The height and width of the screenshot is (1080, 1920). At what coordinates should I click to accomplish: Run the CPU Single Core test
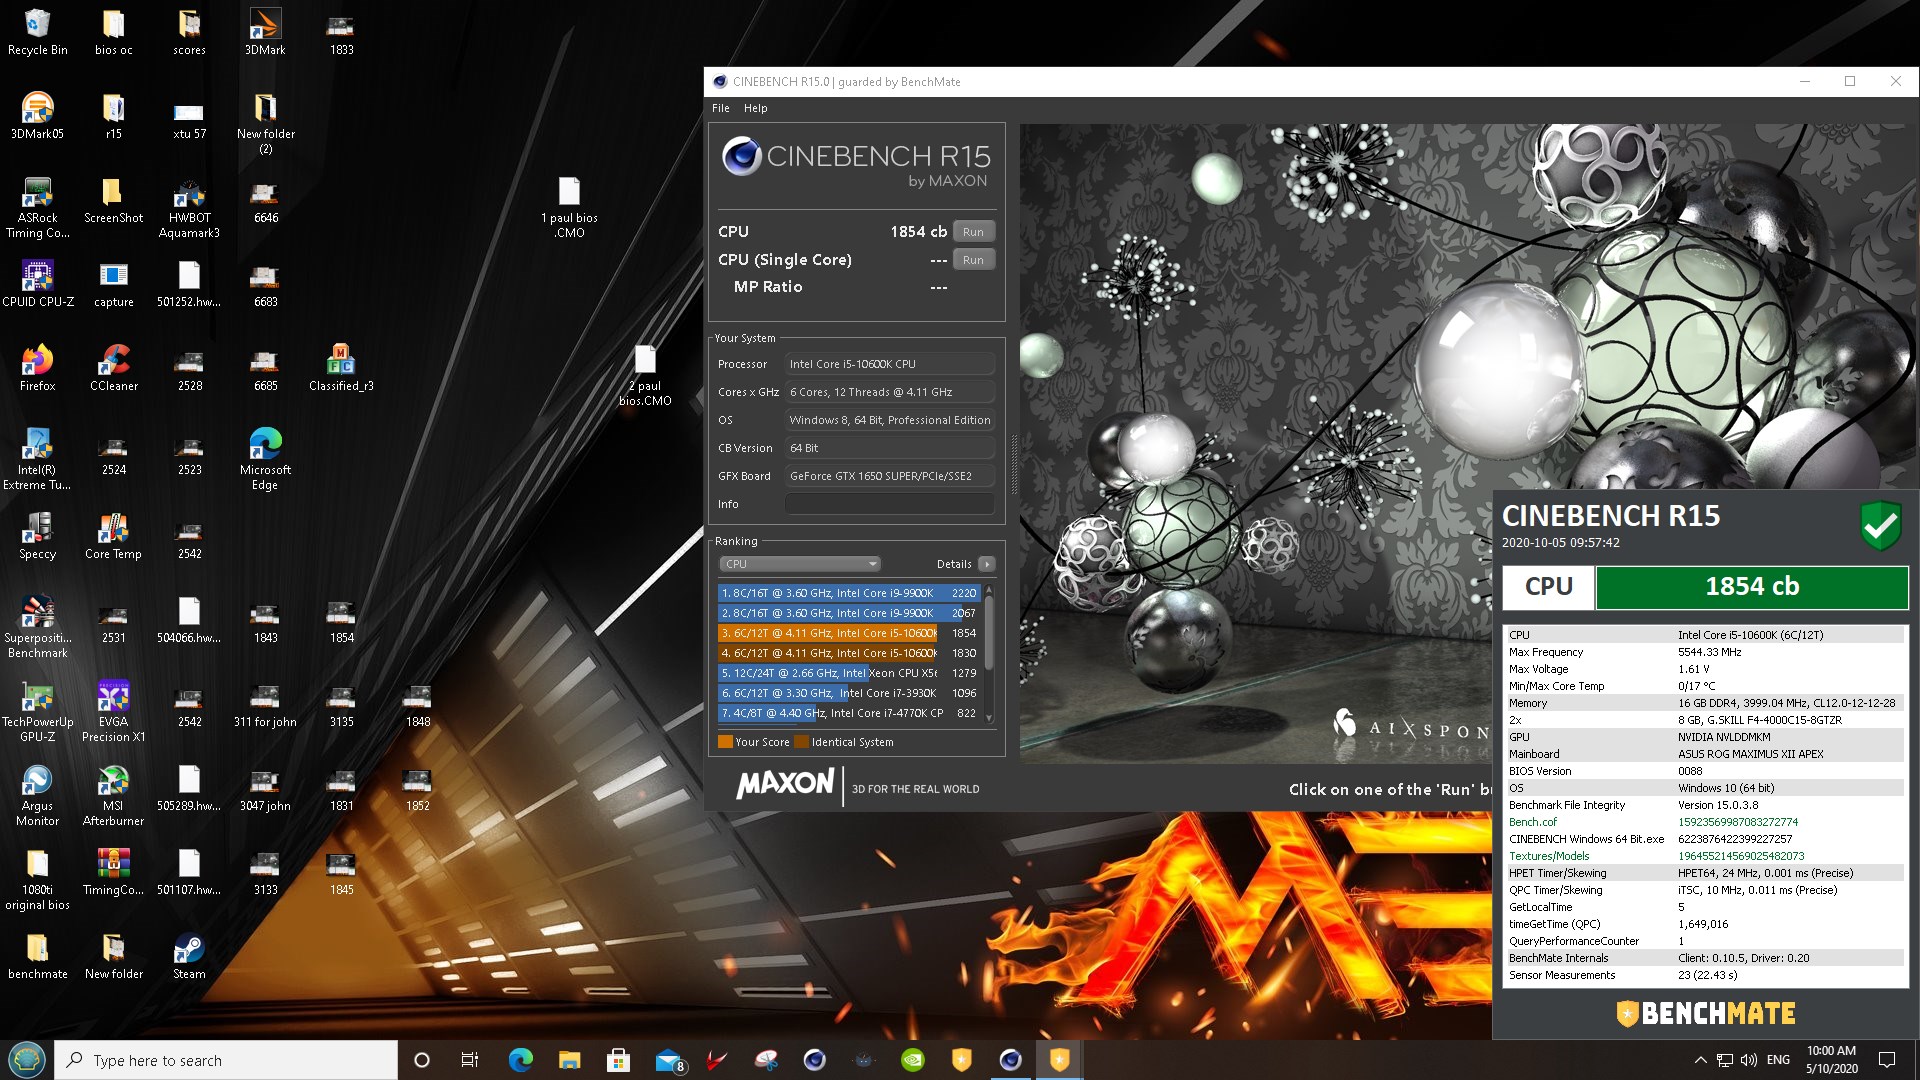pyautogui.click(x=973, y=260)
